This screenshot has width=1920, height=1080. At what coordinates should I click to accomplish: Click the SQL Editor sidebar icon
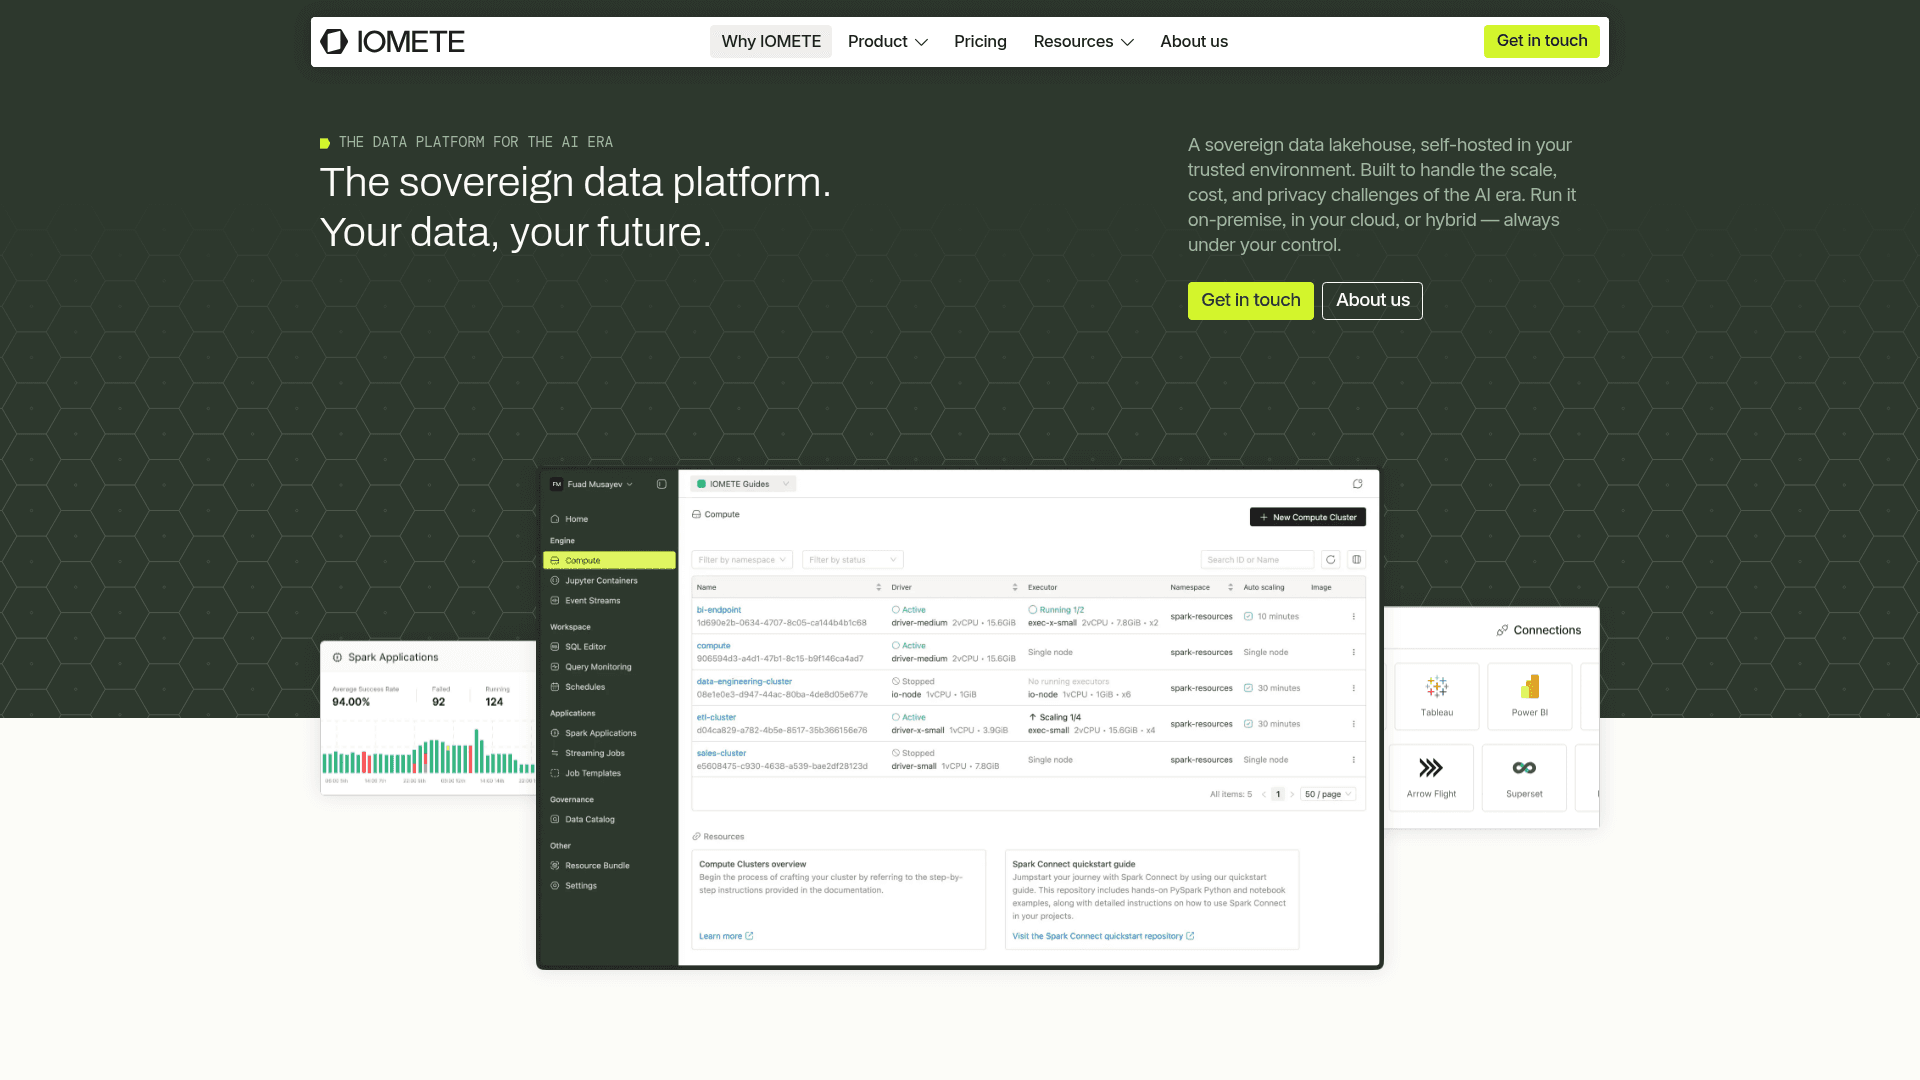click(x=555, y=647)
